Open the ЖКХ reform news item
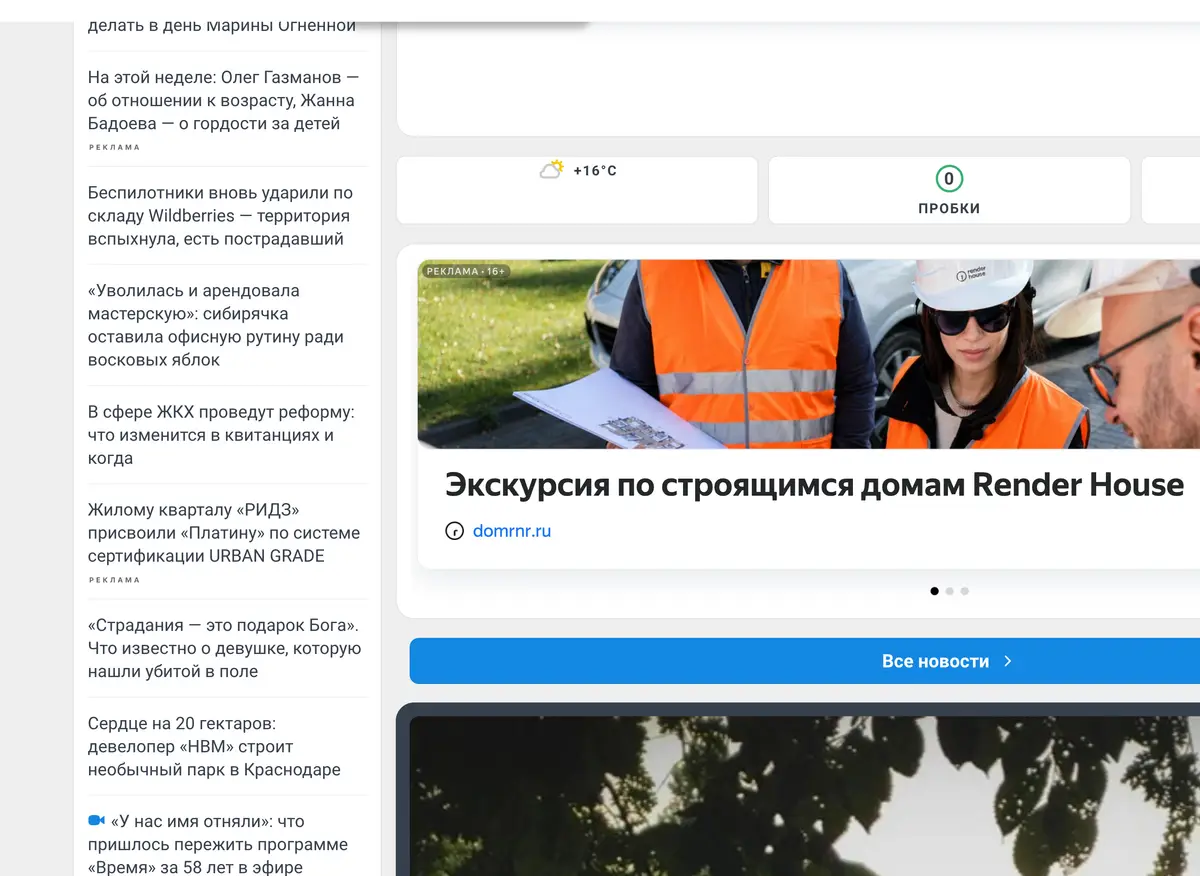Viewport: 1200px width, 876px height. [x=221, y=435]
